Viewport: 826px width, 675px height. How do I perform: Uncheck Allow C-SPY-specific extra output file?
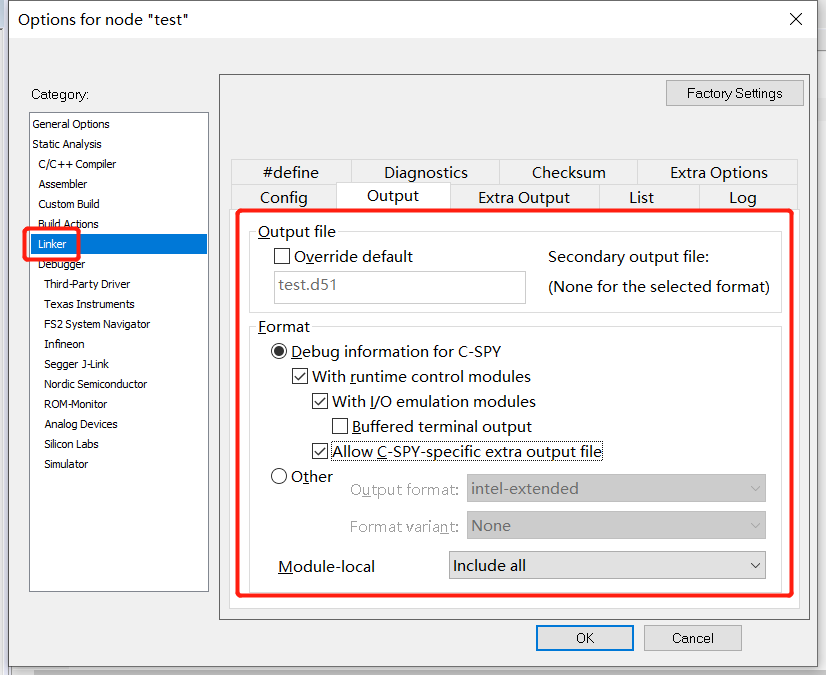pyautogui.click(x=320, y=452)
